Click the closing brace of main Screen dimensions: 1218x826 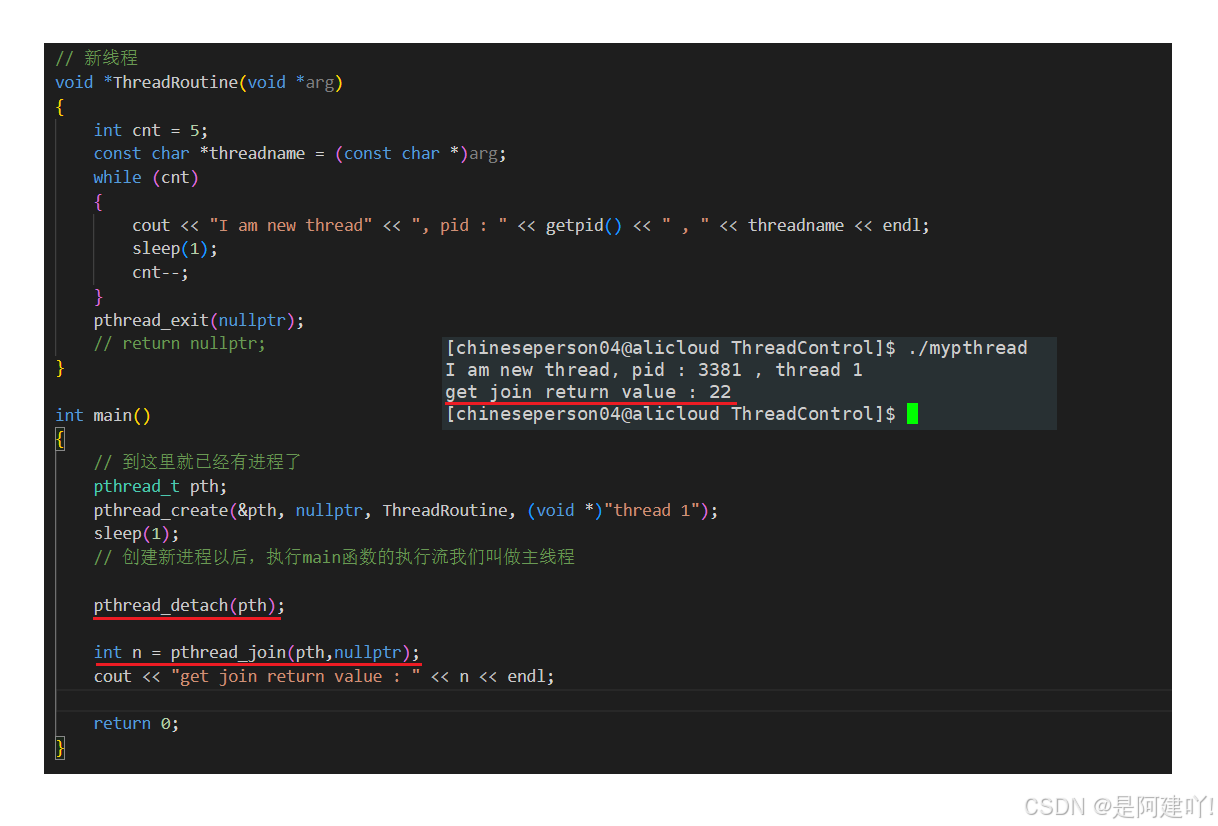[x=60, y=747]
